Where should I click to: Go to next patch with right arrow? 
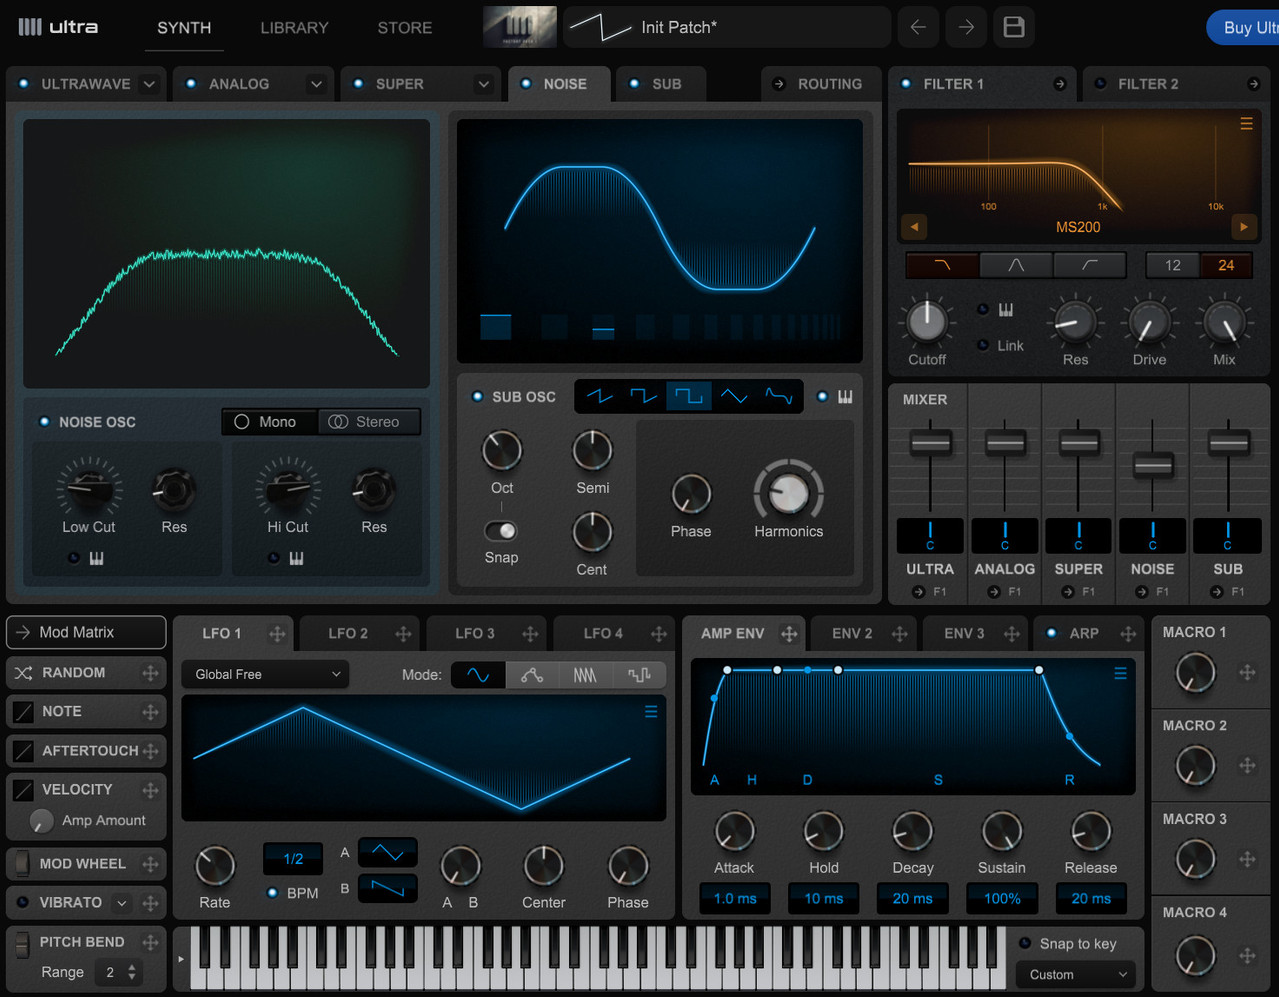tap(966, 27)
